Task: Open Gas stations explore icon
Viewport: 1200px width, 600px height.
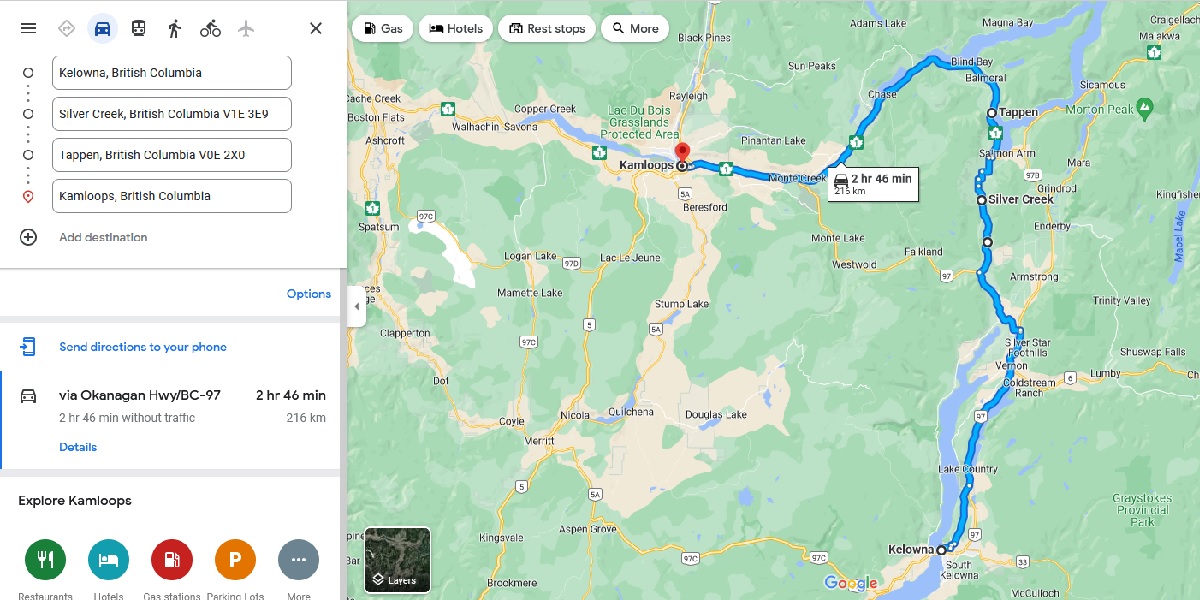Action: click(x=171, y=560)
